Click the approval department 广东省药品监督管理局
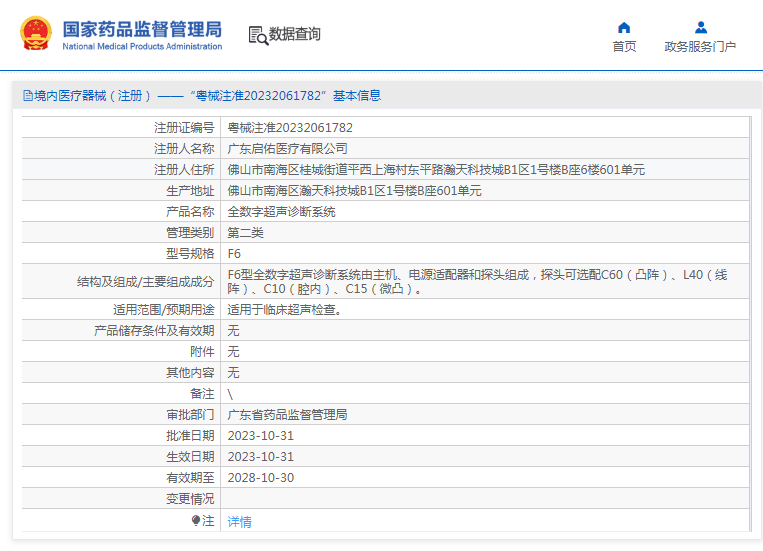This screenshot has height=551, width=763. 288,415
